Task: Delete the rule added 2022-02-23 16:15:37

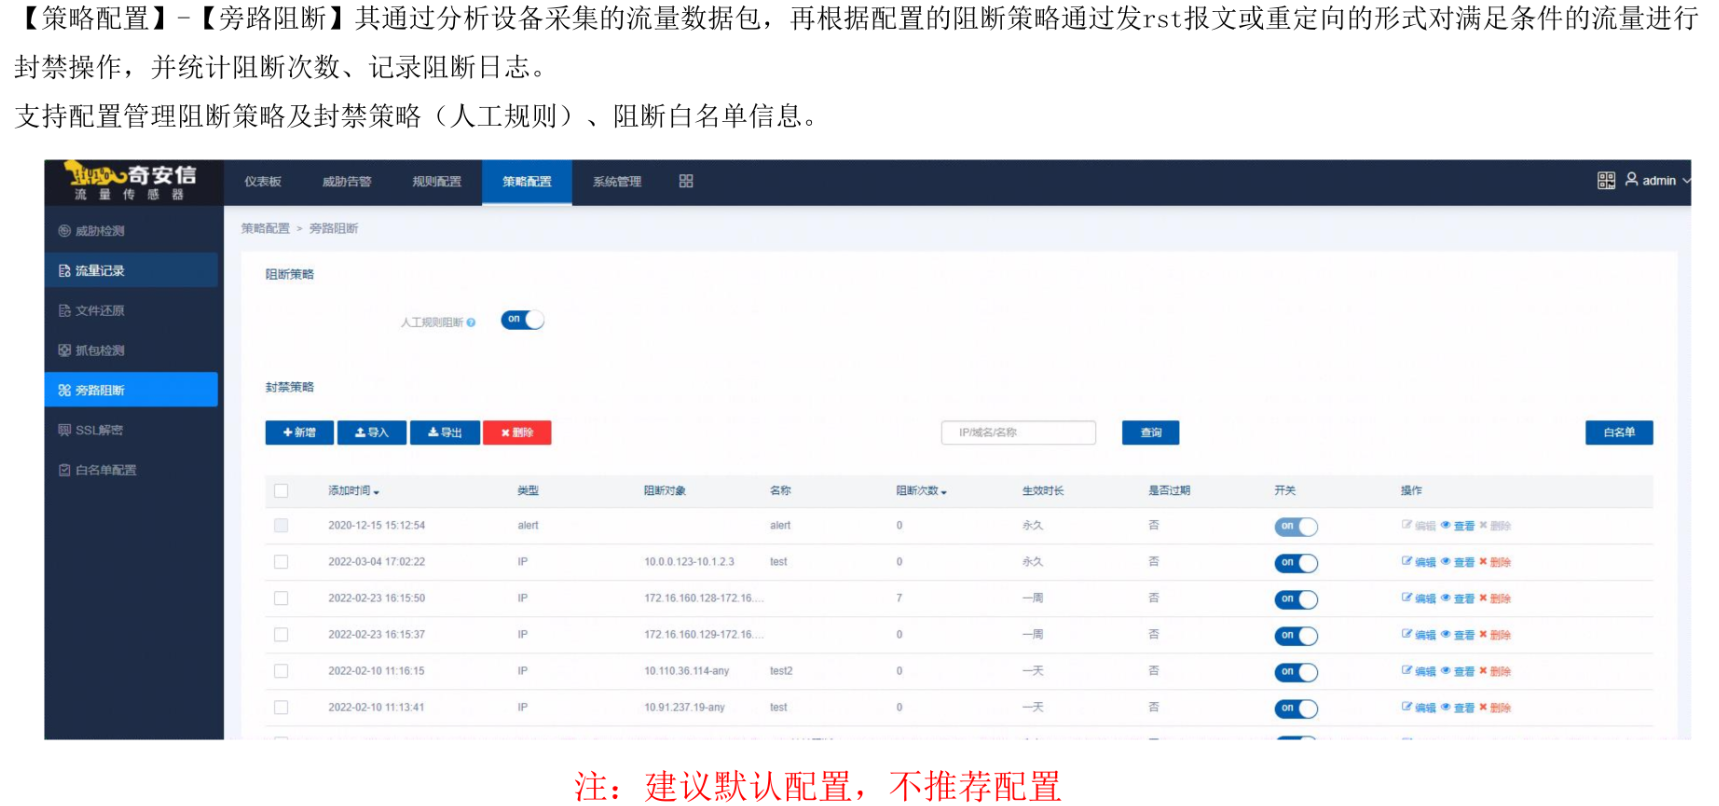Action: [1495, 635]
